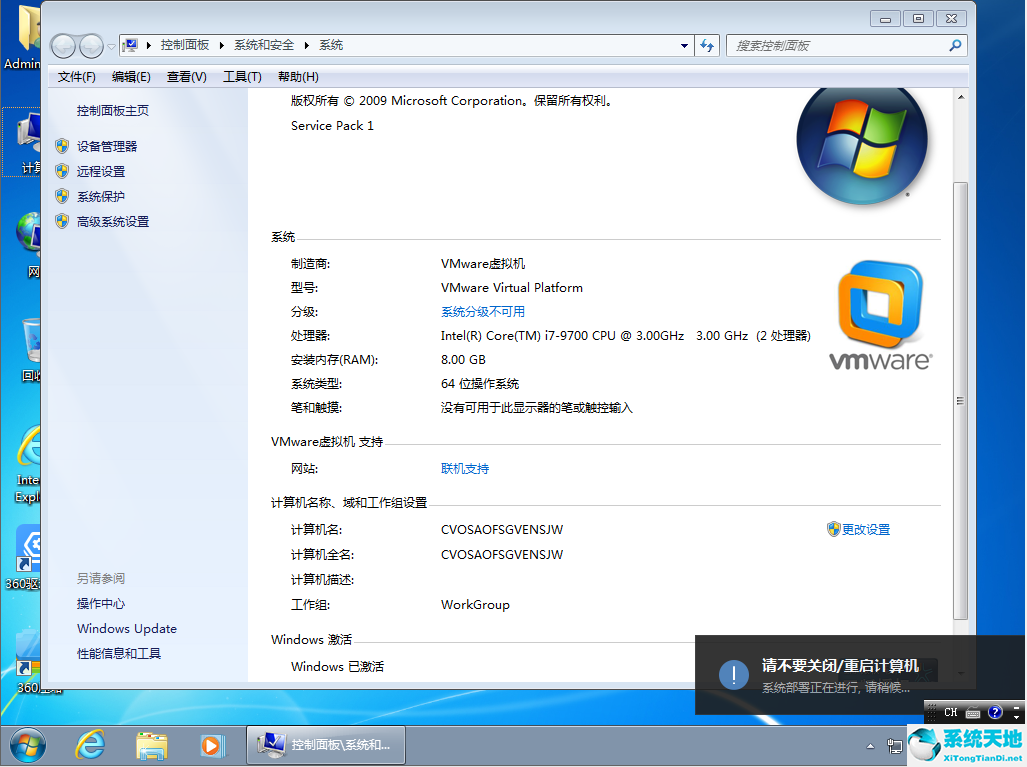Click the 8.00 GB memory value
The image size is (1027, 767).
click(463, 360)
